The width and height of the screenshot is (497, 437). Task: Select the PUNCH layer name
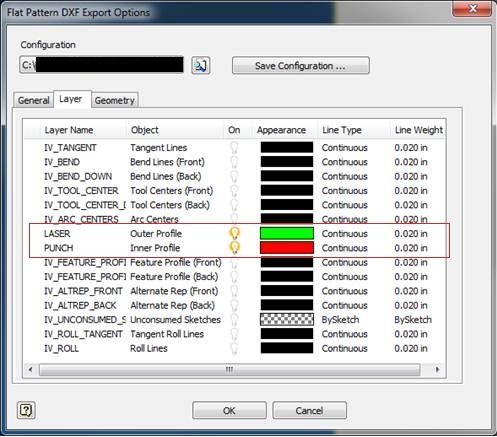pyautogui.click(x=59, y=248)
